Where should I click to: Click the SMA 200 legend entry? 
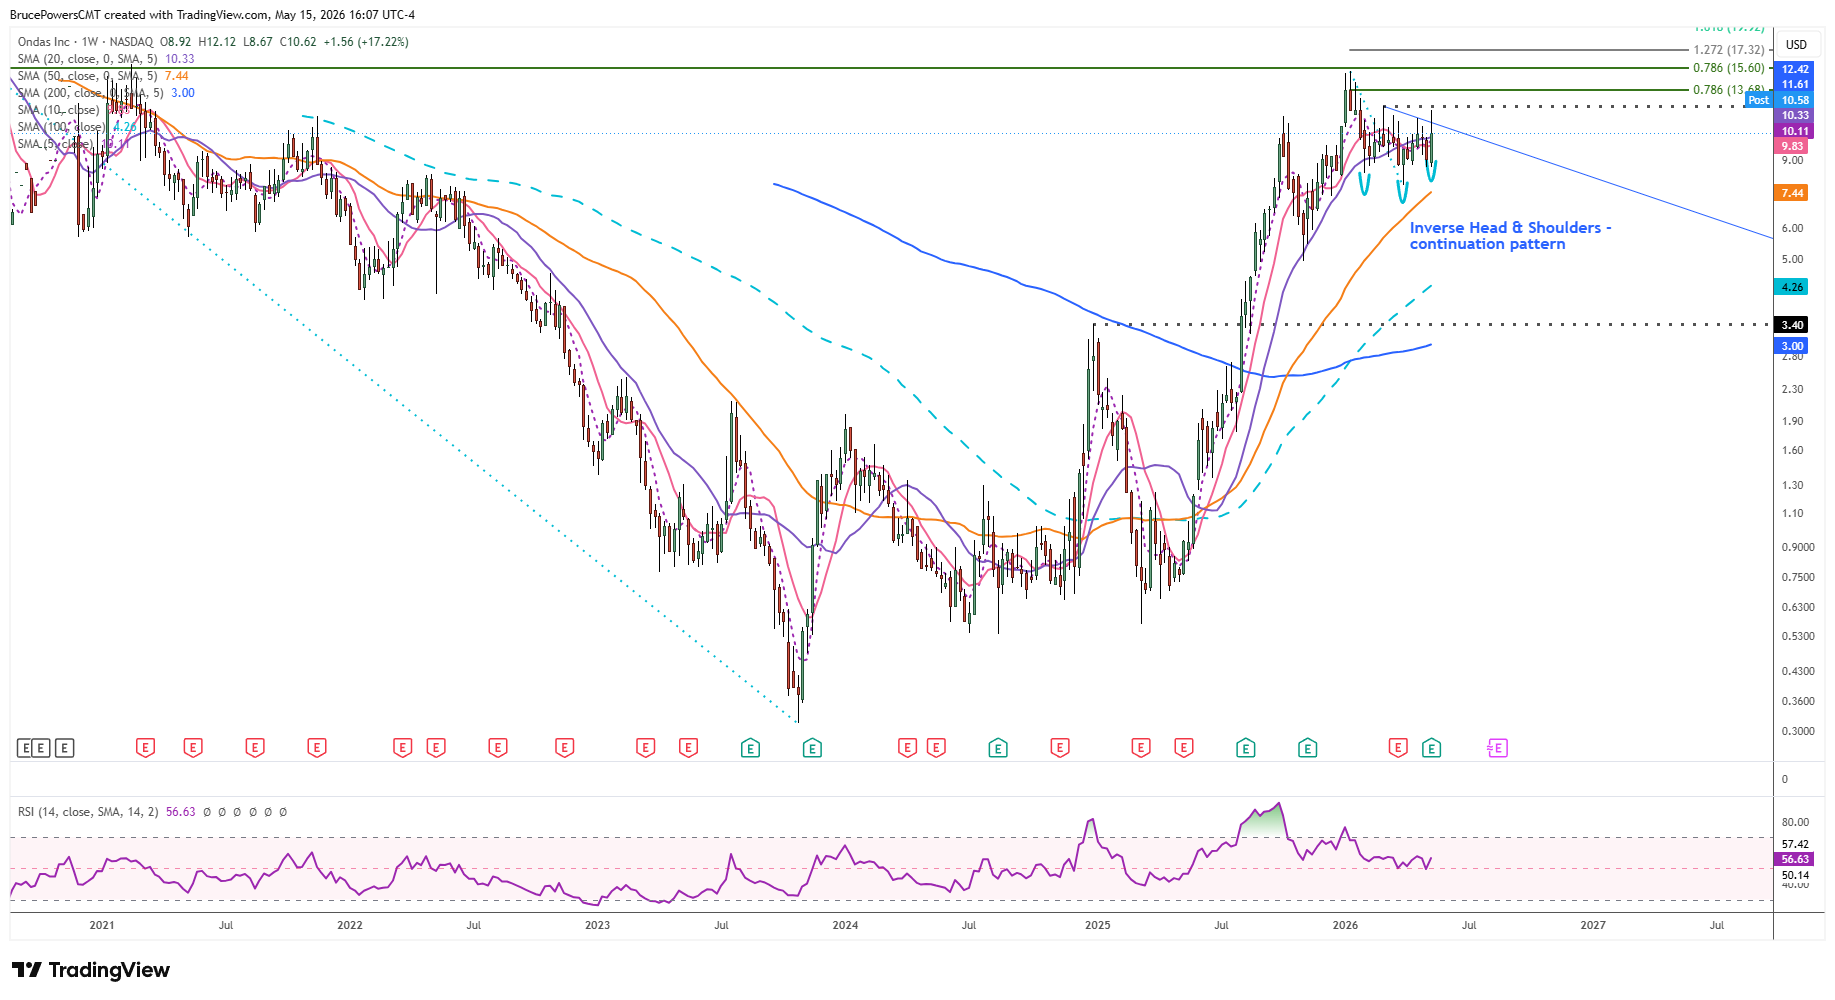tap(106, 93)
